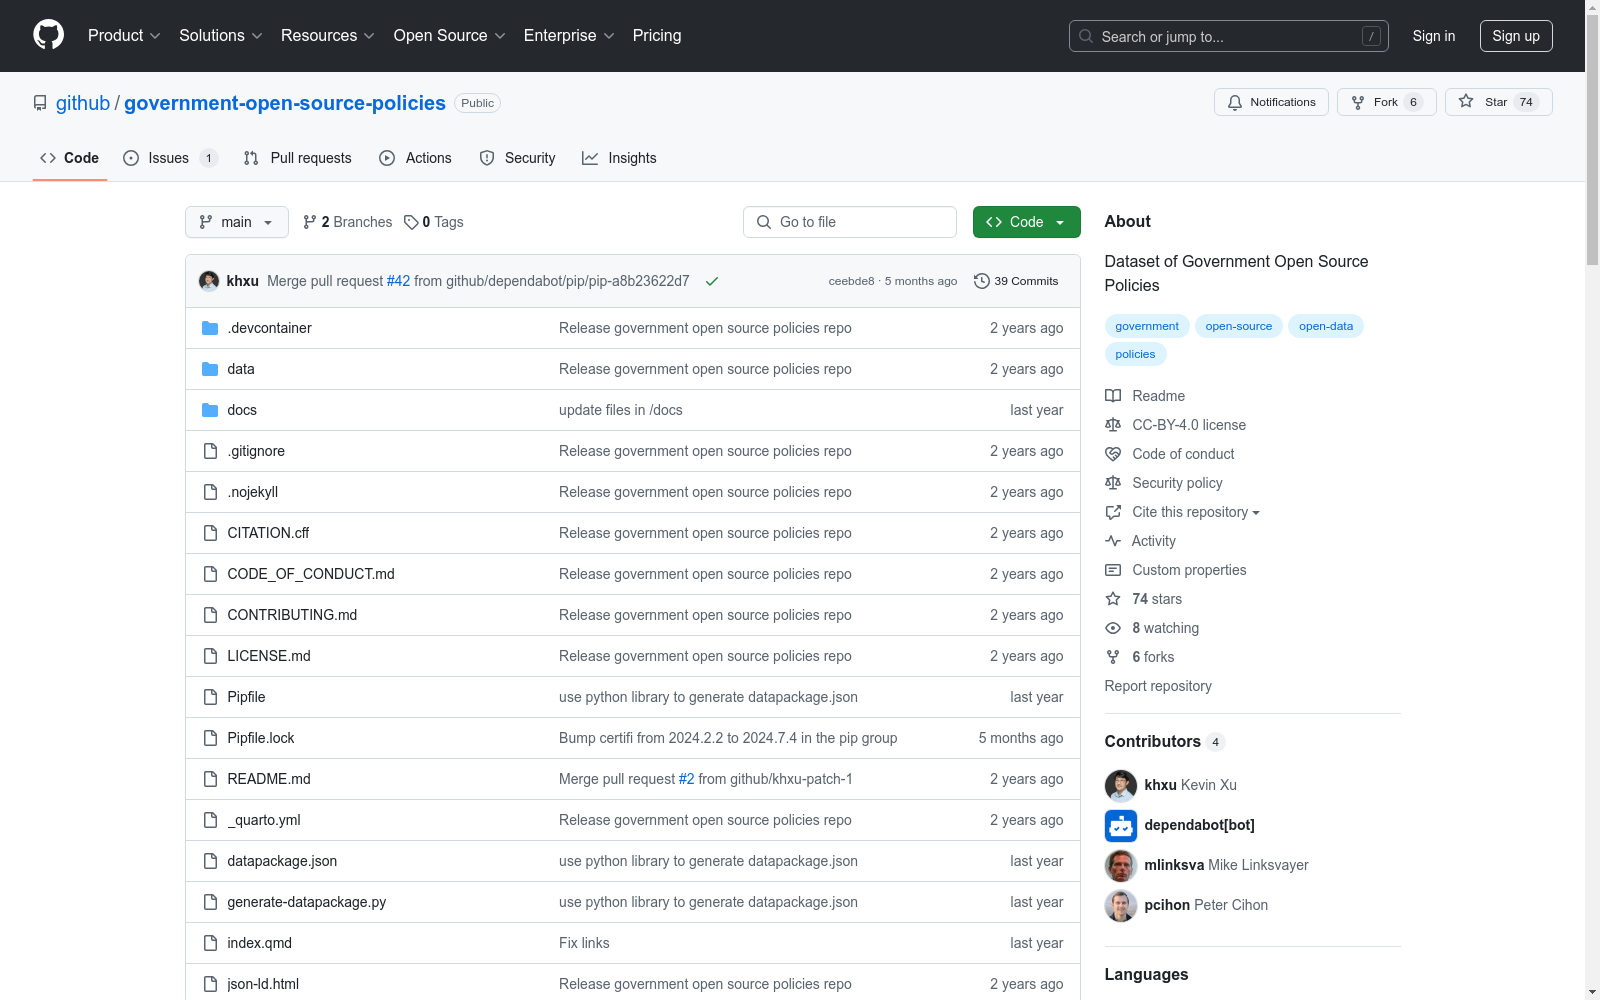Open the datapackage.json file

[282, 861]
